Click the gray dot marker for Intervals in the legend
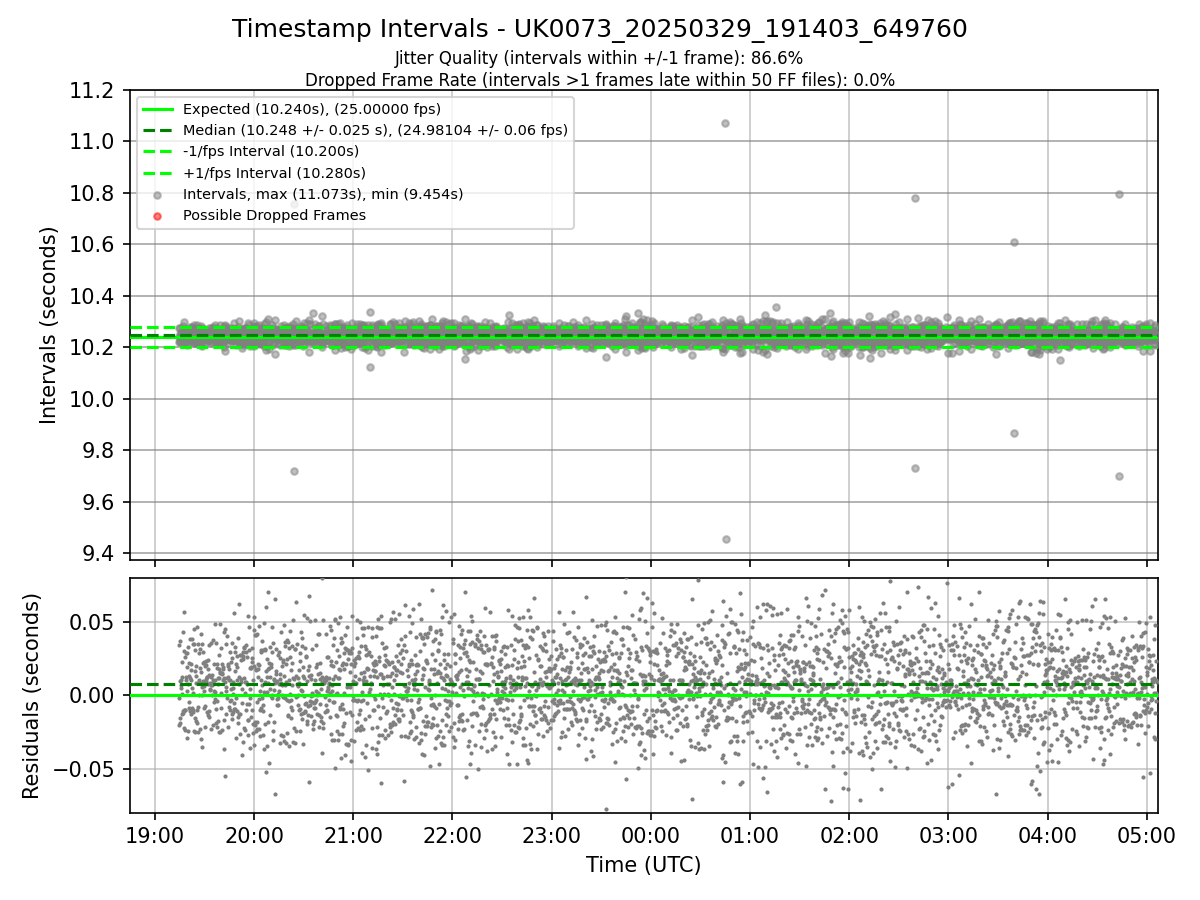Image resolution: width=1200 pixels, height=900 pixels. (157, 194)
